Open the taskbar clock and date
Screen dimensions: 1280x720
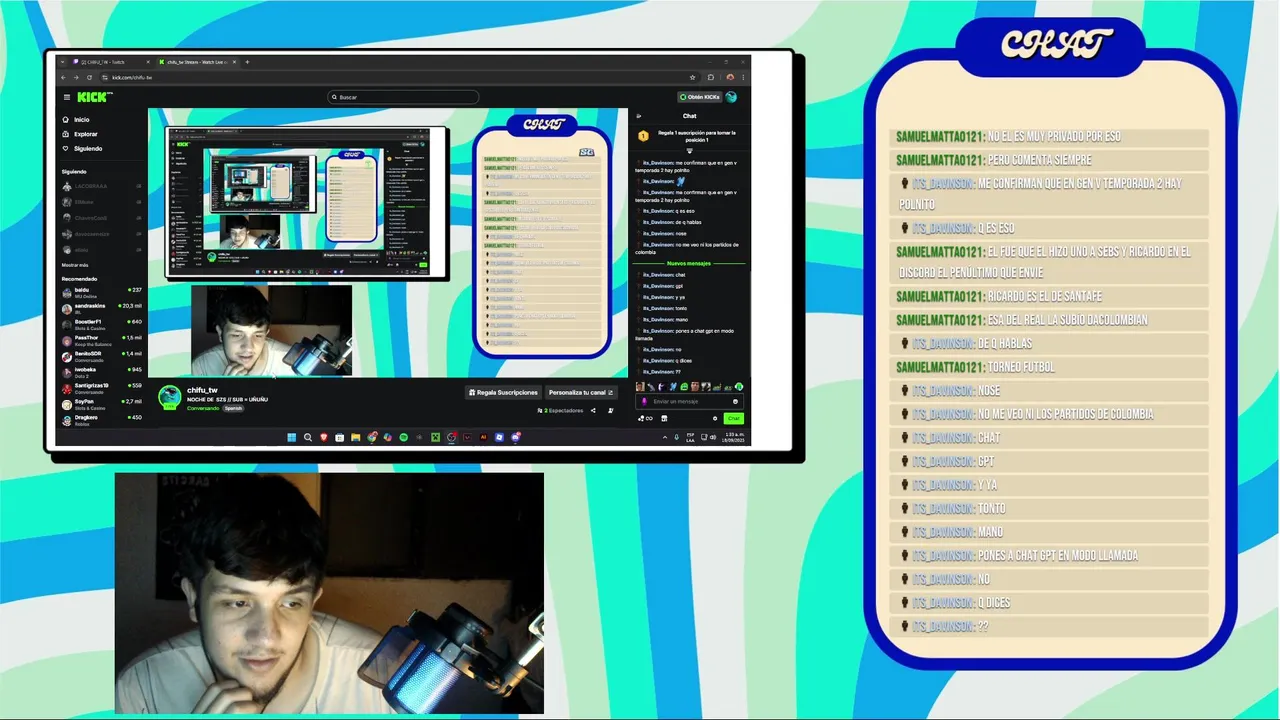[734, 437]
